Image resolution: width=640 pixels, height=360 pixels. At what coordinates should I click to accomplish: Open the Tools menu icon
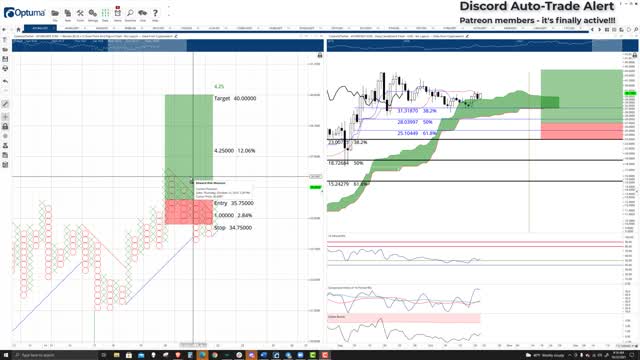(80, 13)
